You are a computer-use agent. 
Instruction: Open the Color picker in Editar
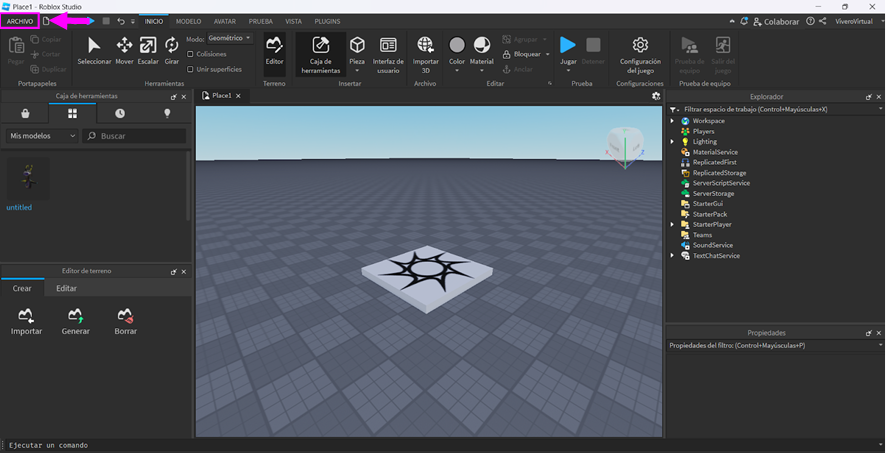457,50
